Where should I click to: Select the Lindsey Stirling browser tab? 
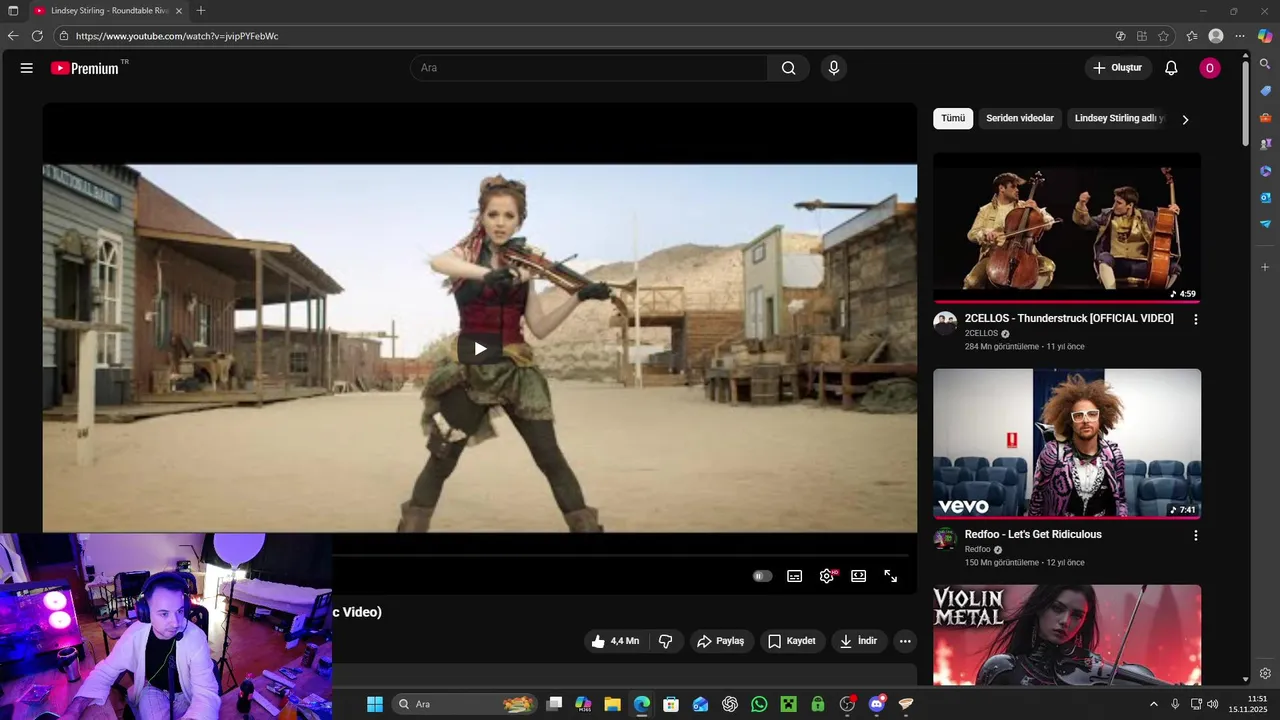pyautogui.click(x=108, y=10)
